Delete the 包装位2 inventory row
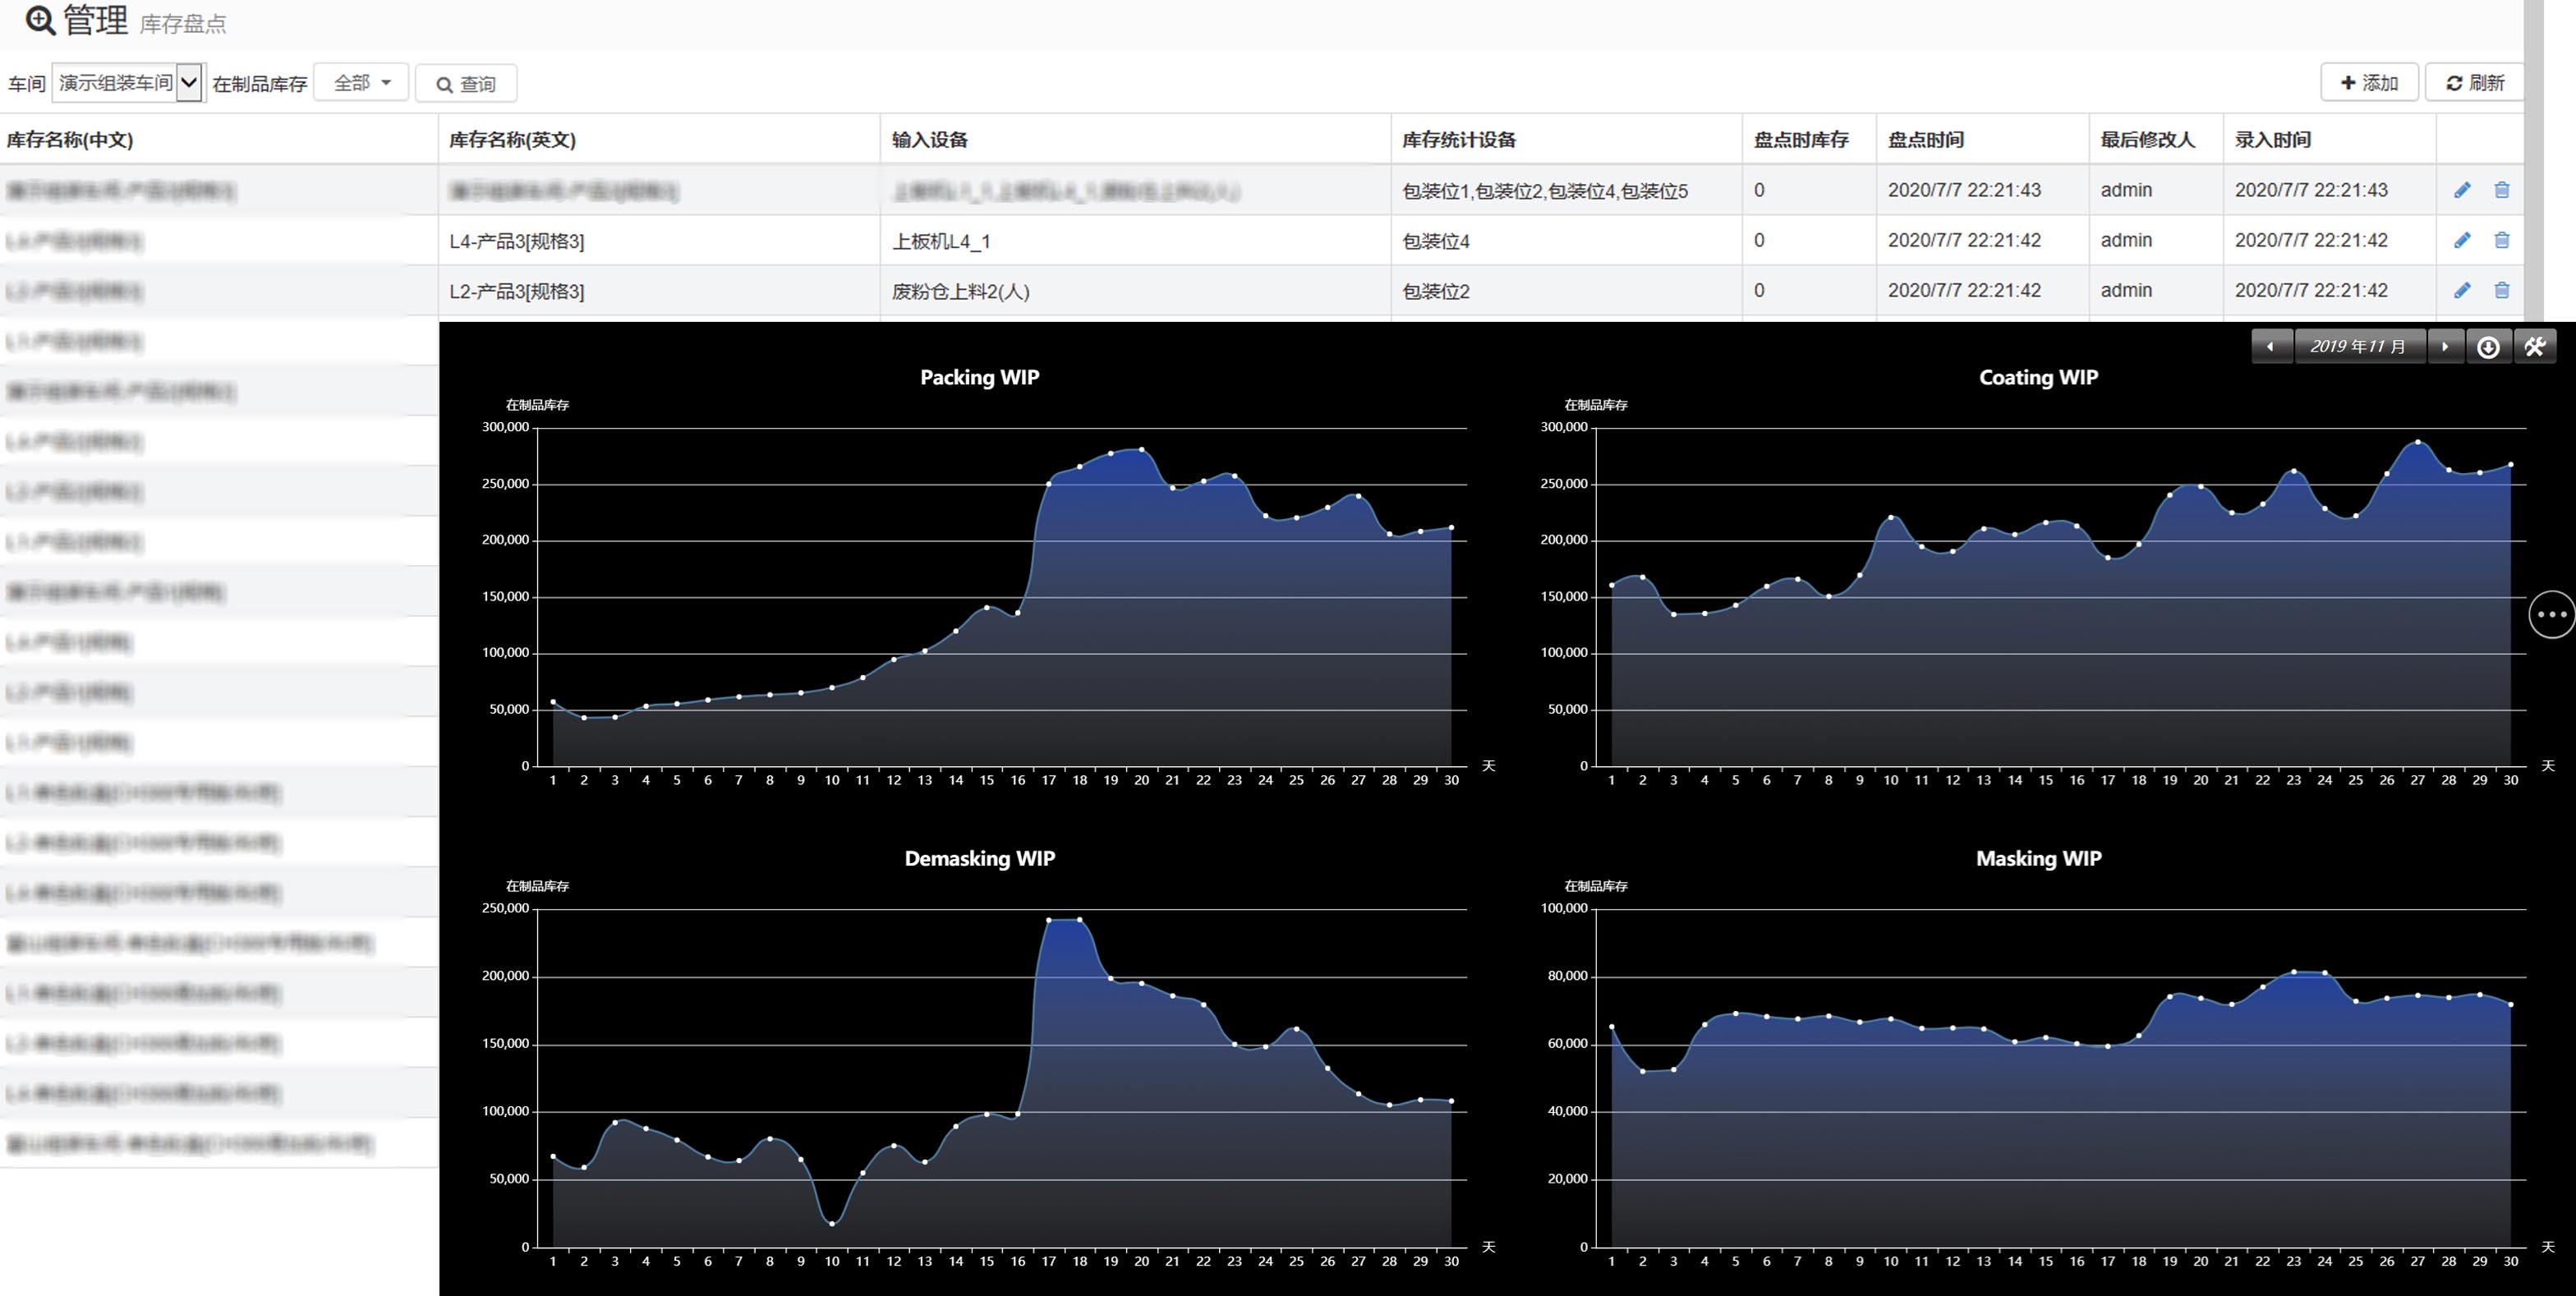Viewport: 2576px width, 1296px height. point(2502,290)
